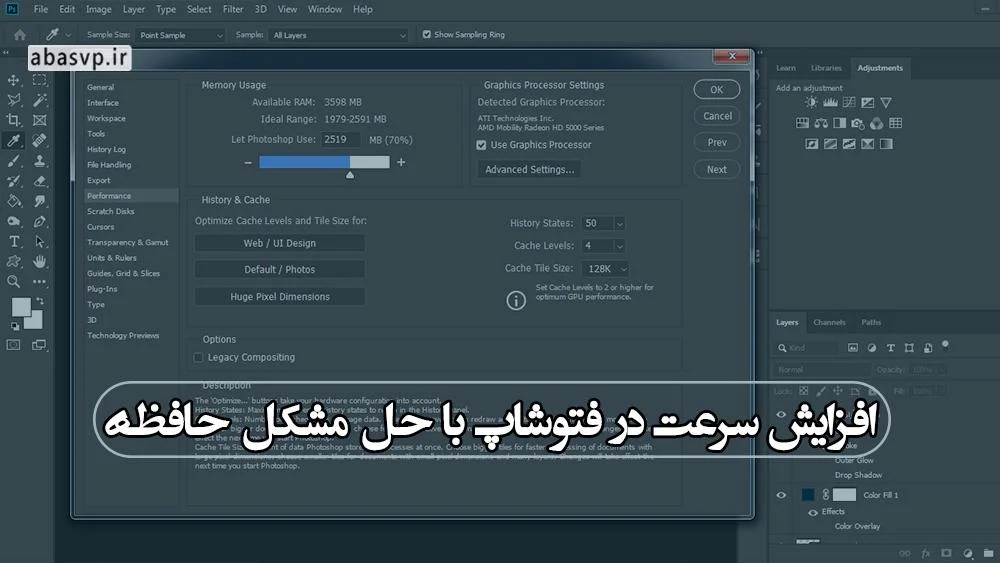
Task: Click the Color Fill 1 layer thumbnail
Action: point(808,495)
